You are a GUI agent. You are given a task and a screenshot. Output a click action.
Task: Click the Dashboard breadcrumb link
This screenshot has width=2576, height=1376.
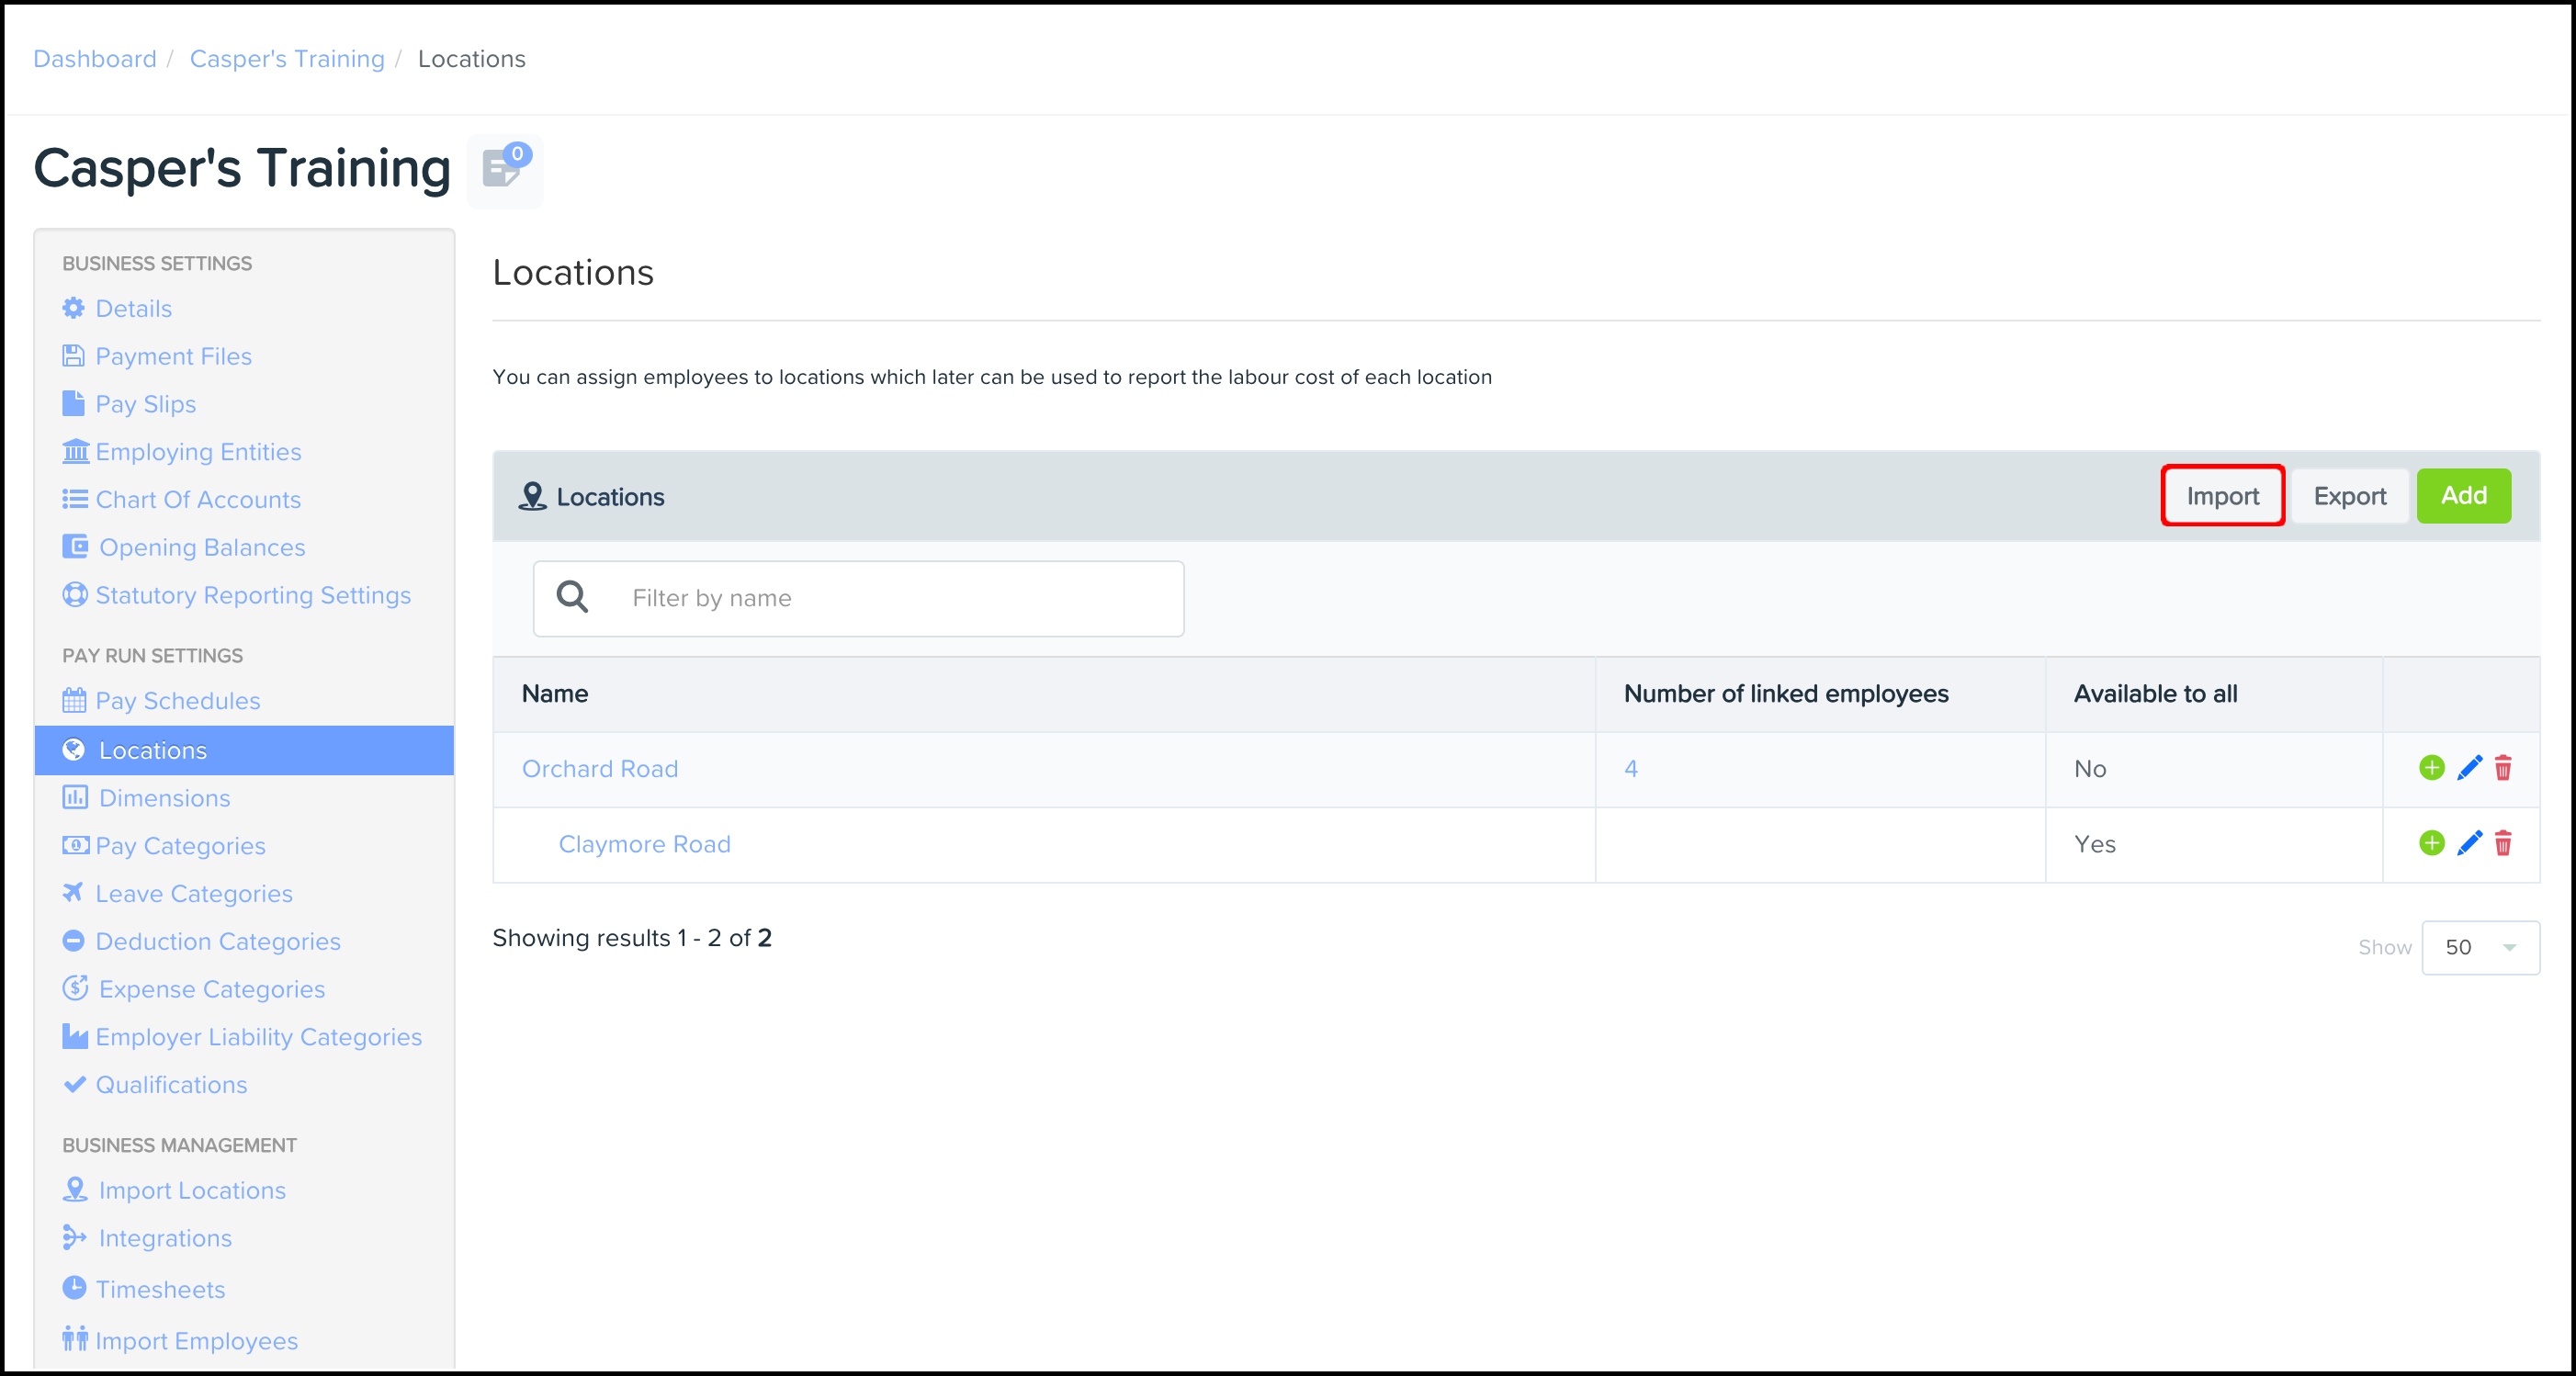coord(95,59)
